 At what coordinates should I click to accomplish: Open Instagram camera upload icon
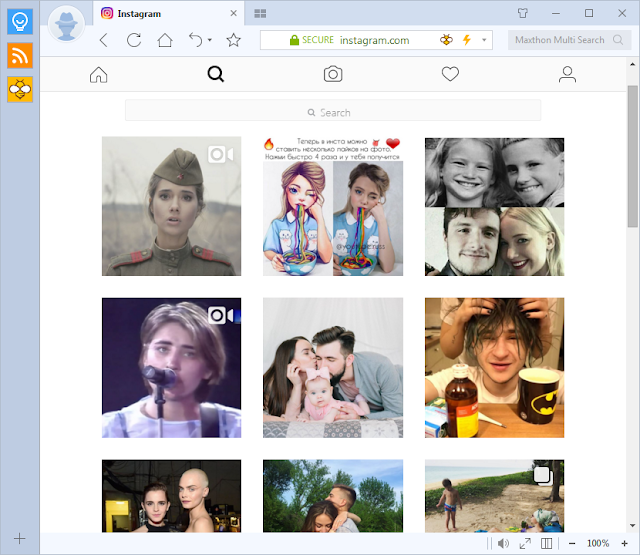(x=333, y=74)
